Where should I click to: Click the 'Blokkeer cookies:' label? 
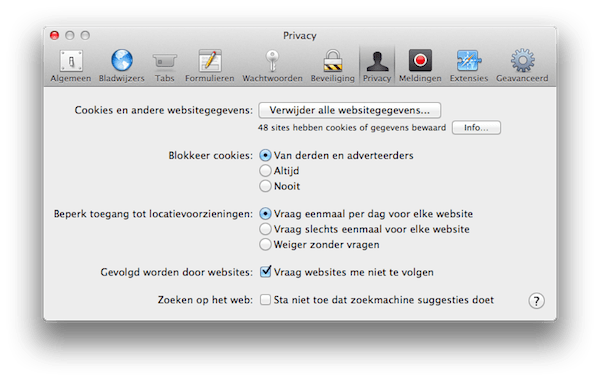click(x=210, y=155)
